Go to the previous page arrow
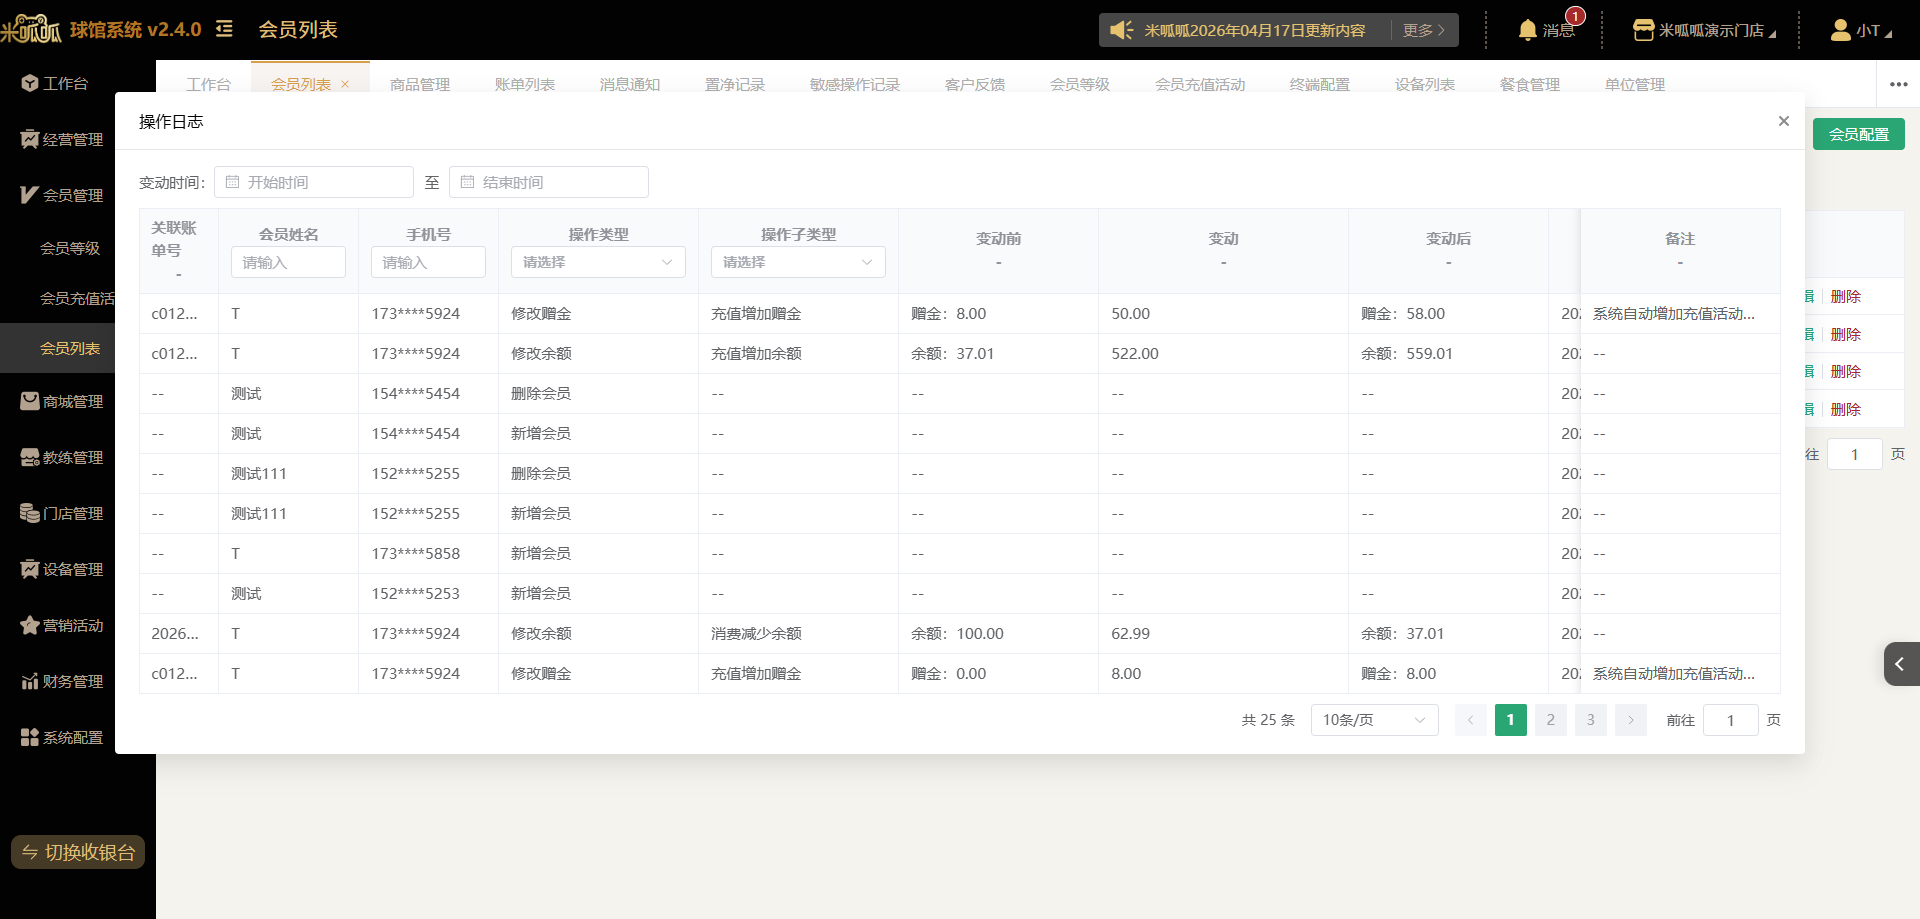Image resolution: width=1920 pixels, height=919 pixels. pos(1470,720)
